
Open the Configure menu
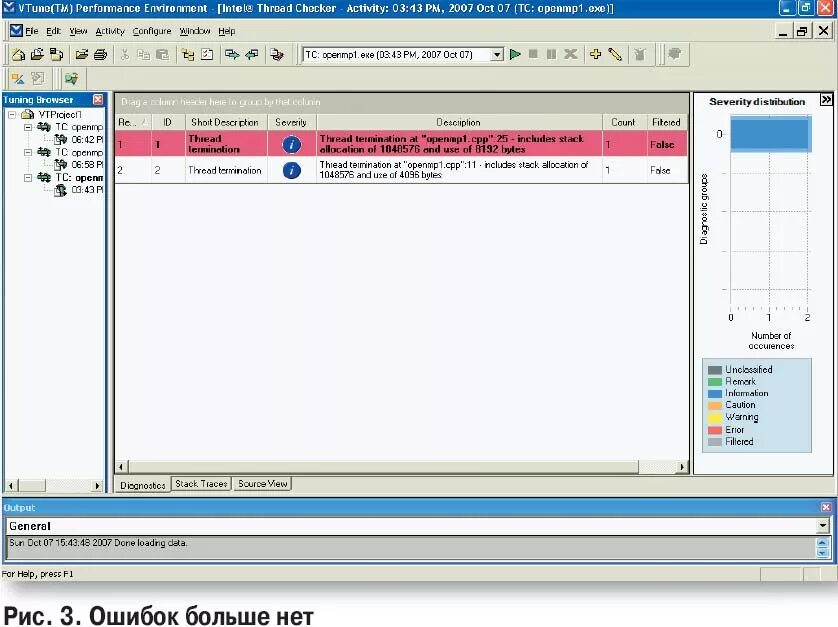(x=152, y=31)
